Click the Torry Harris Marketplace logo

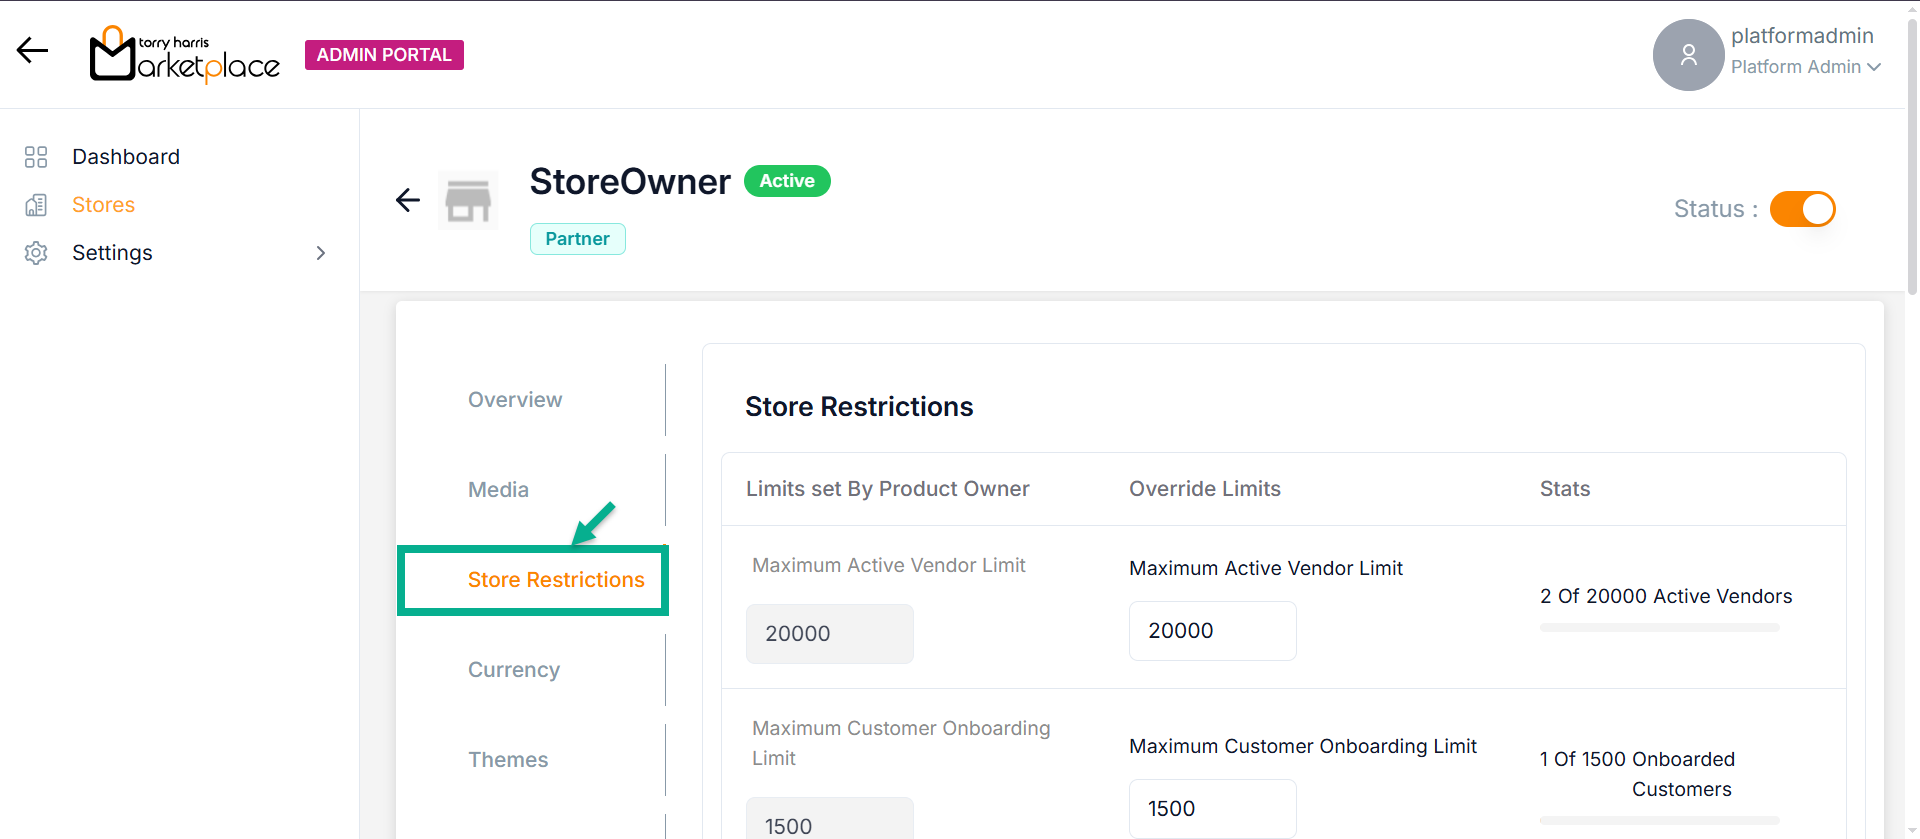184,55
